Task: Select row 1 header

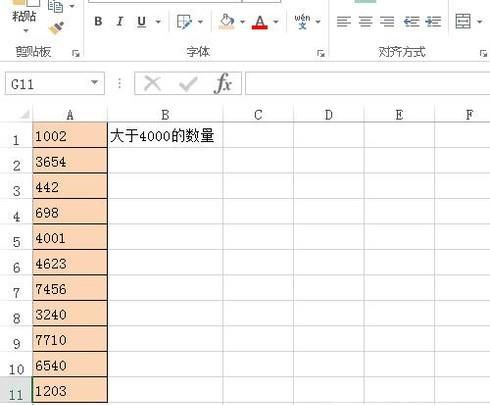Action: 16,136
